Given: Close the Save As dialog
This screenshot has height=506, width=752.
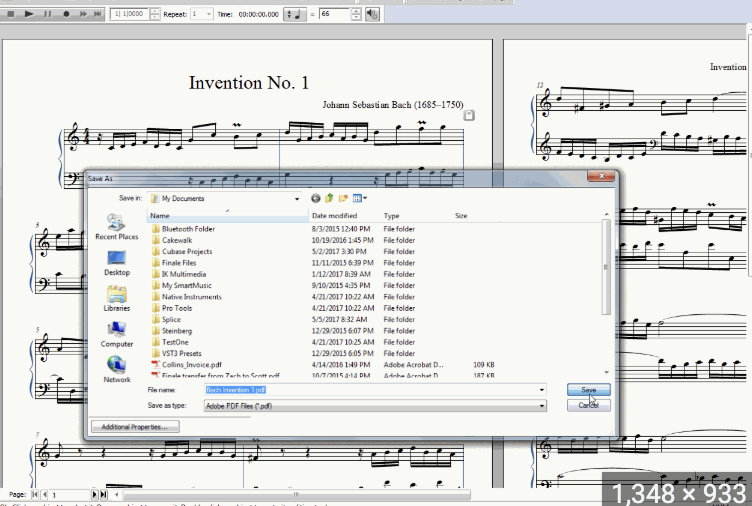Looking at the screenshot, I should (x=601, y=176).
